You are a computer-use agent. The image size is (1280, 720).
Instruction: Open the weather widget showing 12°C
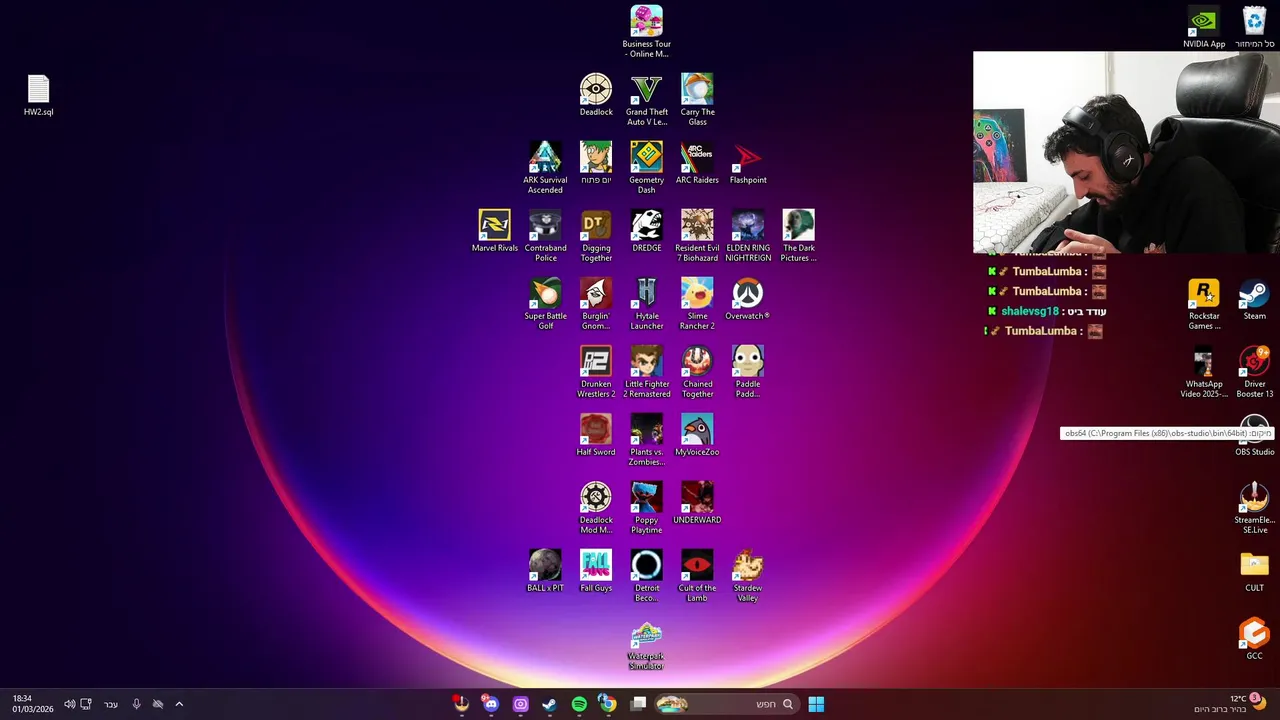click(1229, 704)
